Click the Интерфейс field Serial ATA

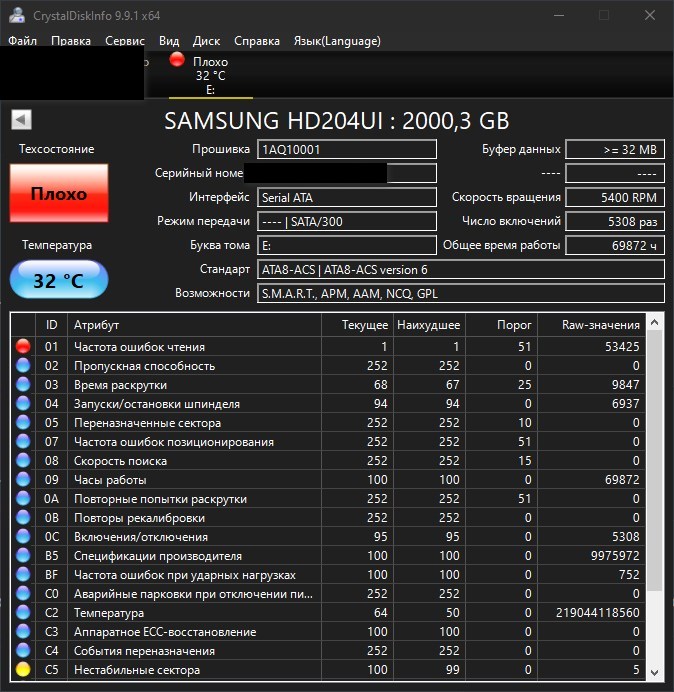[x=347, y=197]
